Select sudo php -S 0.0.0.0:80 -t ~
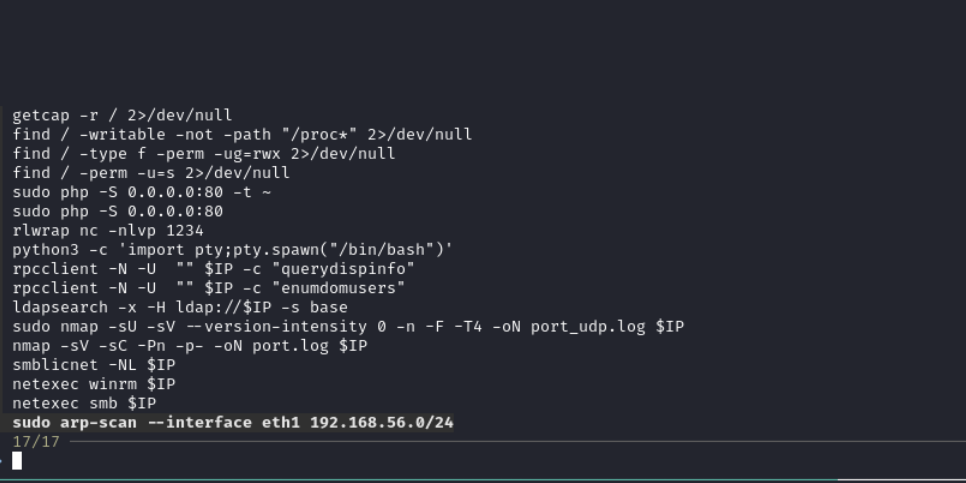The height and width of the screenshot is (483, 966). pos(142,192)
